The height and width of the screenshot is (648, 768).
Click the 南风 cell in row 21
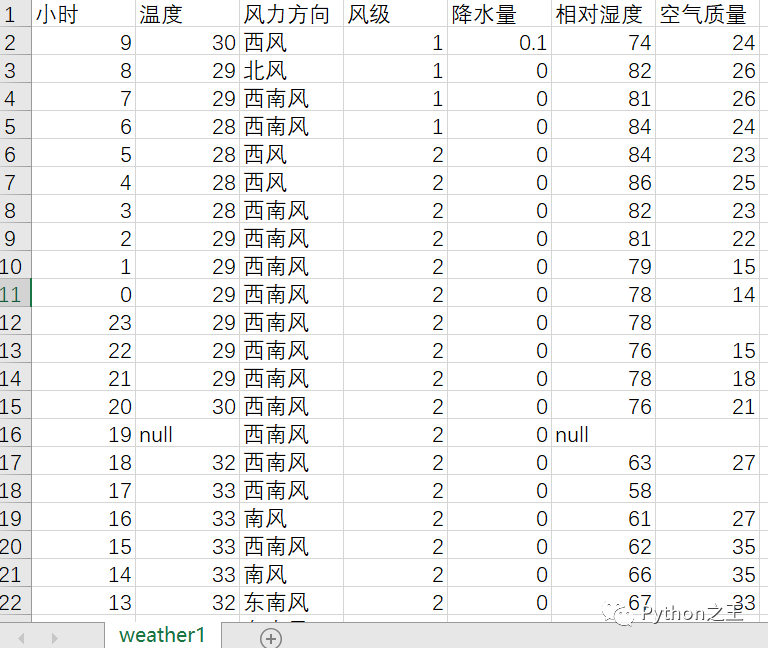[291, 575]
